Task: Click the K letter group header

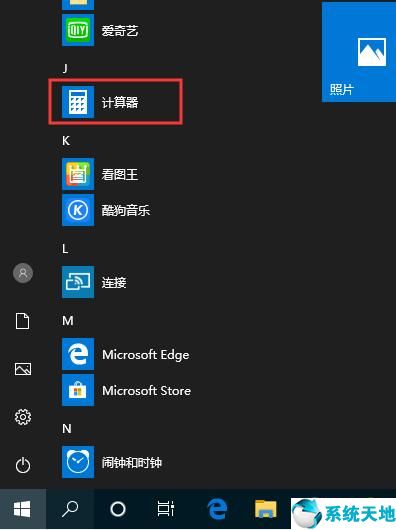Action: pyautogui.click(x=66, y=141)
